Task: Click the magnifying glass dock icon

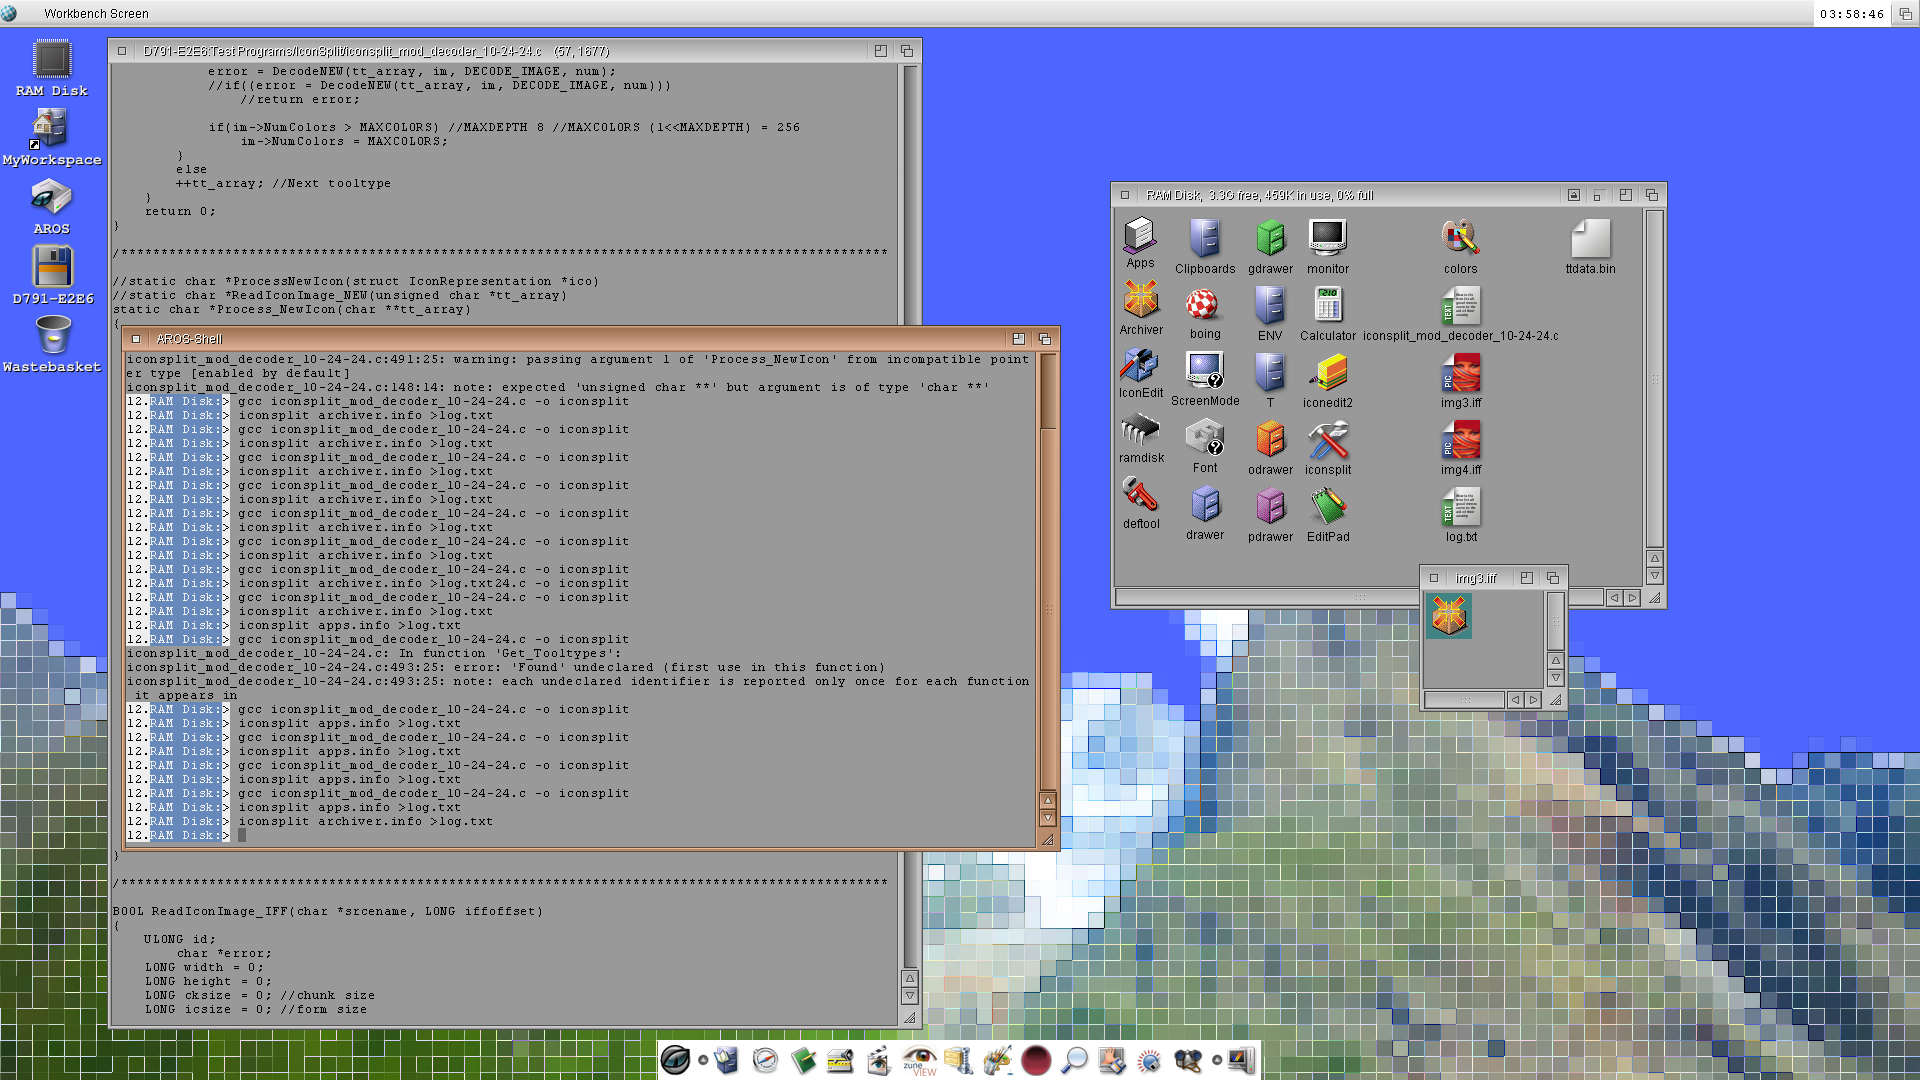Action: pyautogui.click(x=1074, y=1060)
